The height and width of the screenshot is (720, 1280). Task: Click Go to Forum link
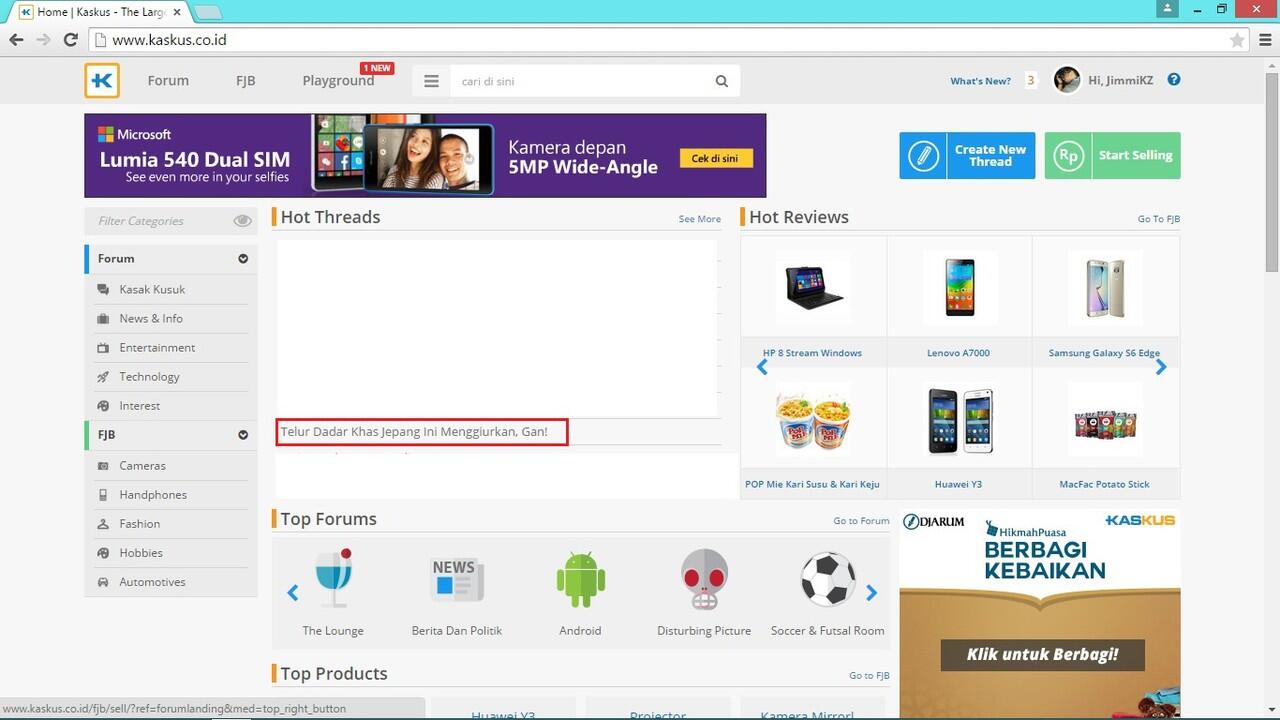pyautogui.click(x=861, y=521)
